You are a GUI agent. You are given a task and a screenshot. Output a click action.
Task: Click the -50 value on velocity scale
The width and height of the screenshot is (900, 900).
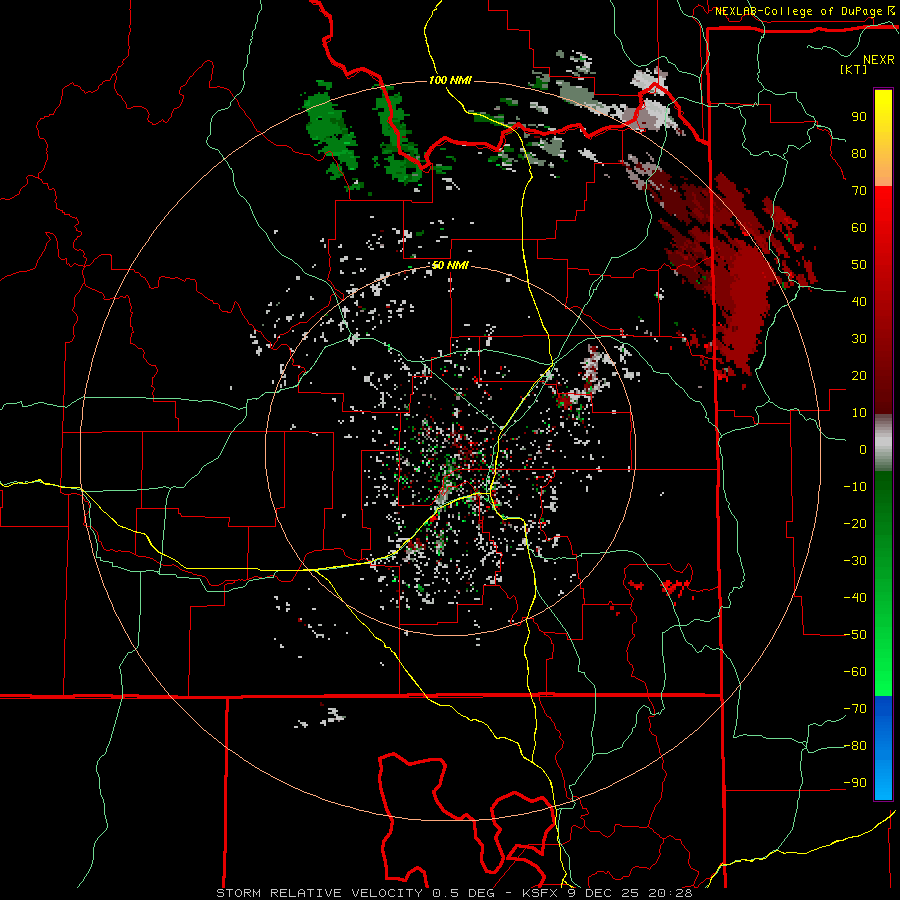tap(855, 635)
